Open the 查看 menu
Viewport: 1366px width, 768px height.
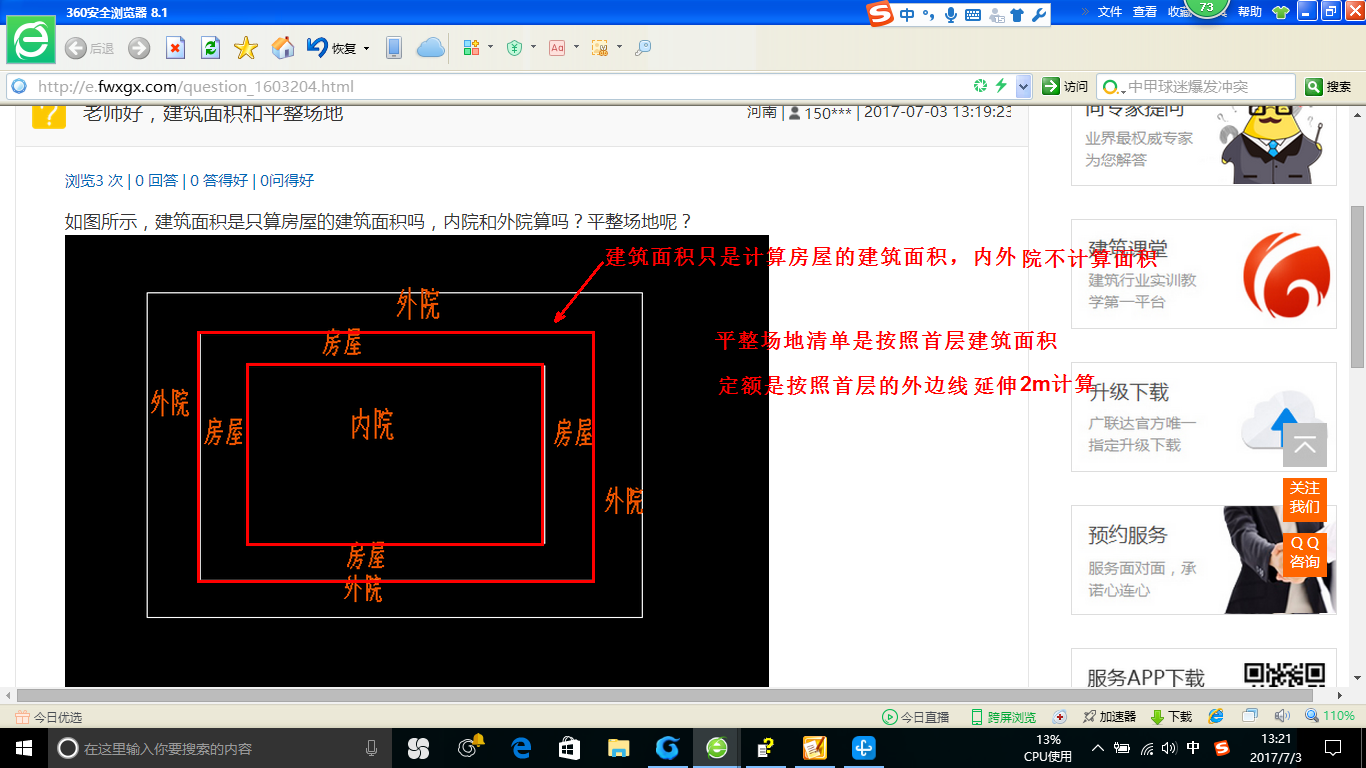point(1145,12)
